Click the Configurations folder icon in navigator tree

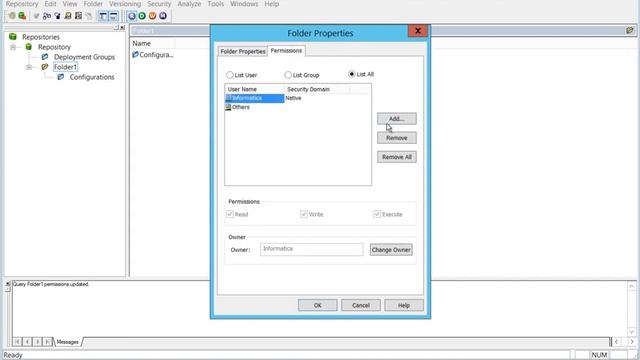click(60, 77)
